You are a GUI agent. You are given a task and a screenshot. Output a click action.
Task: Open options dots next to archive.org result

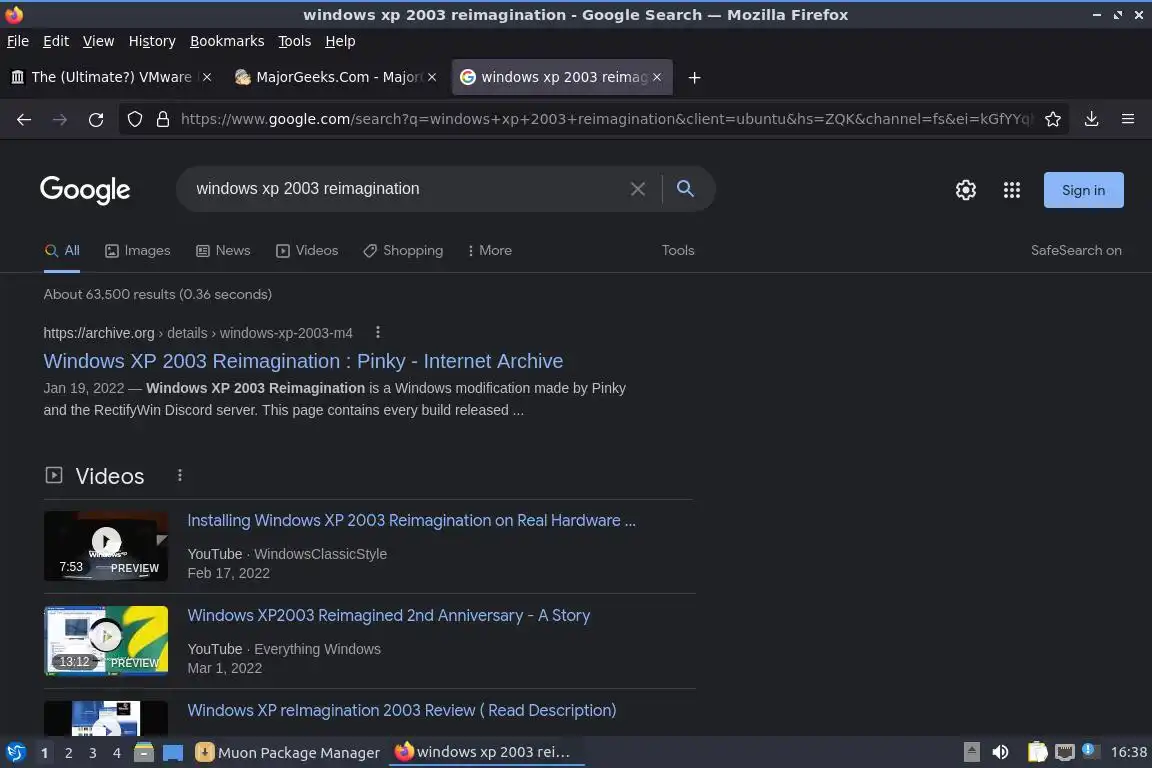(378, 332)
